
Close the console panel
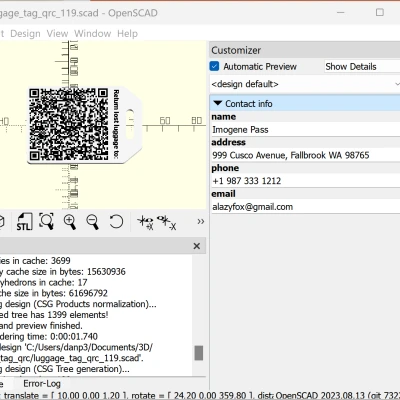tap(197, 246)
